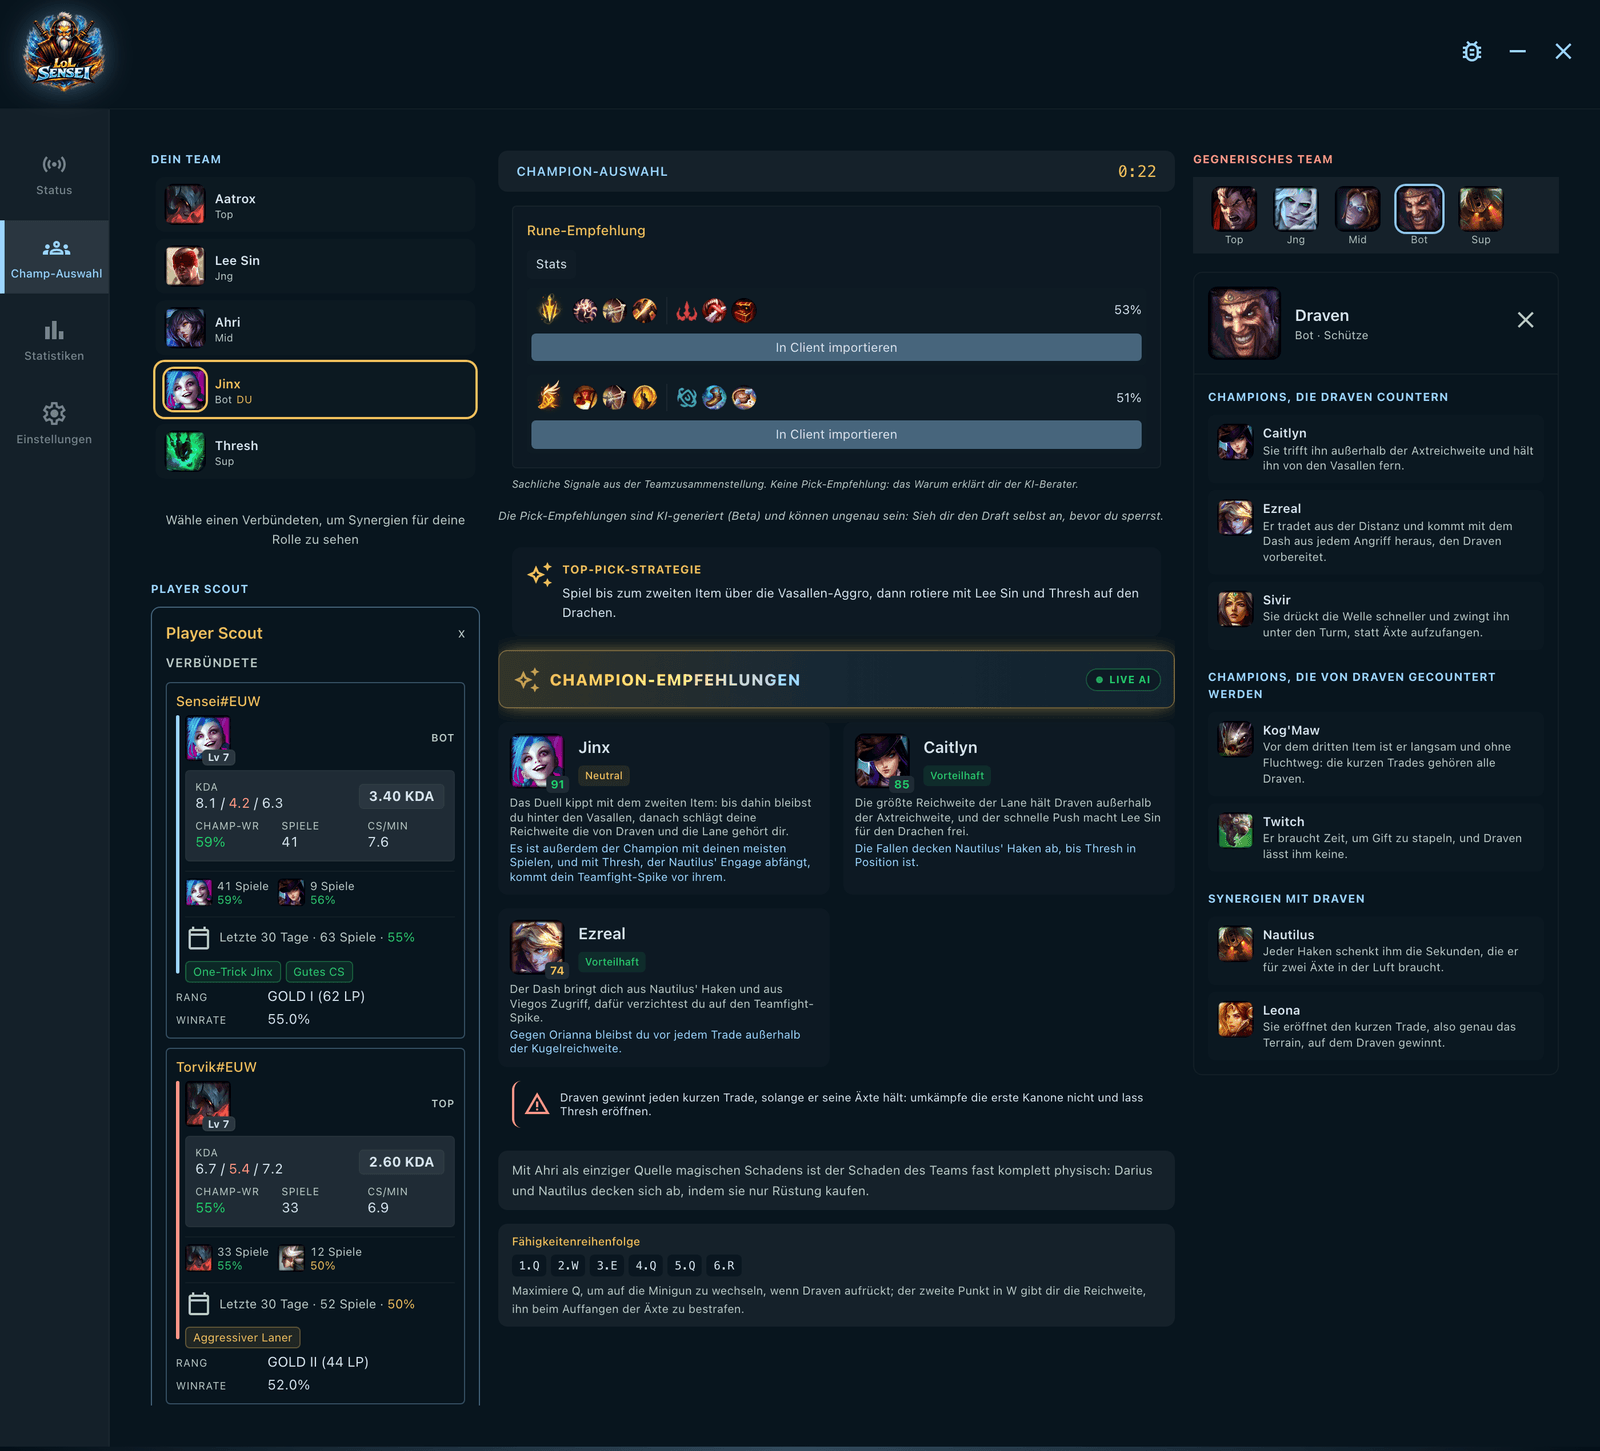1600x1451 pixels.
Task: Click sparkle icon beside Champion-Empfehlungen
Action: pos(527,679)
